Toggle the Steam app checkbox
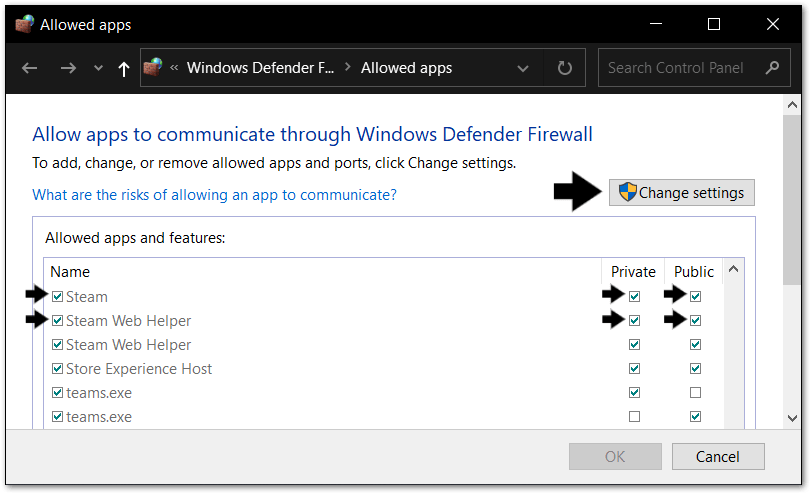Viewport: 811px width, 494px height. tap(57, 296)
